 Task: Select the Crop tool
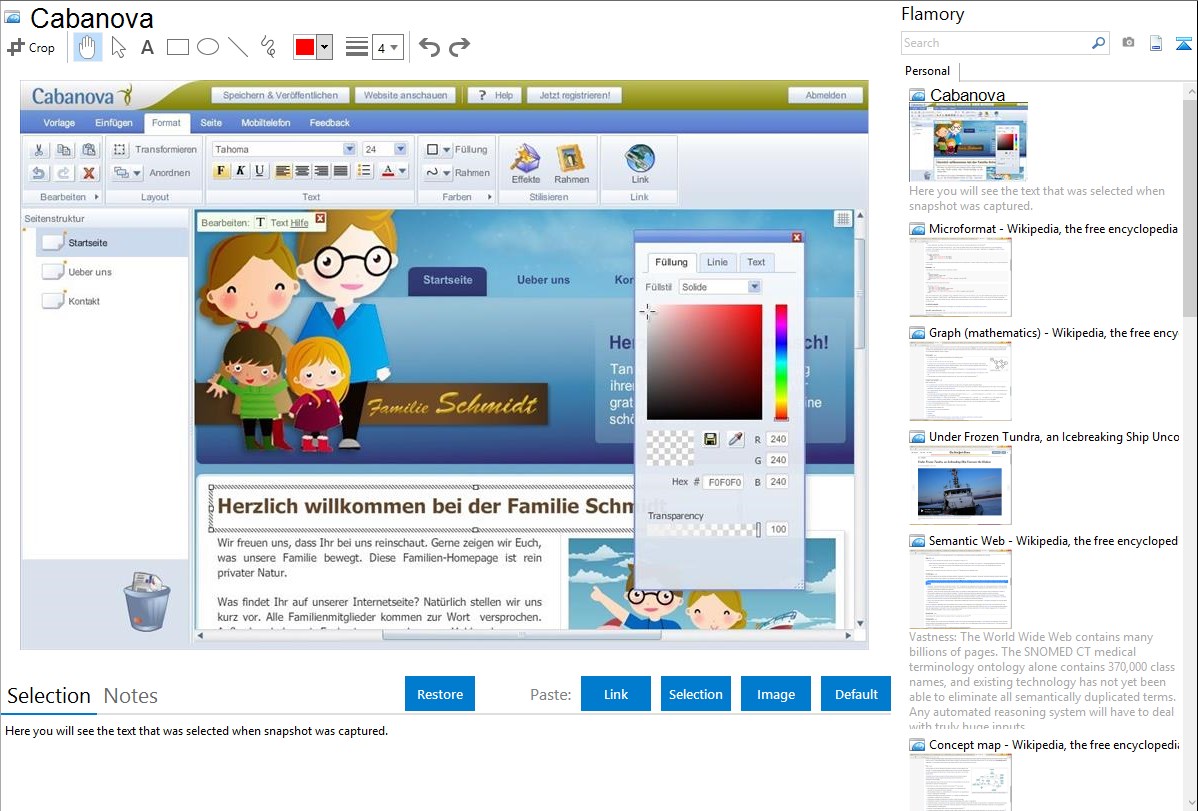pos(31,47)
